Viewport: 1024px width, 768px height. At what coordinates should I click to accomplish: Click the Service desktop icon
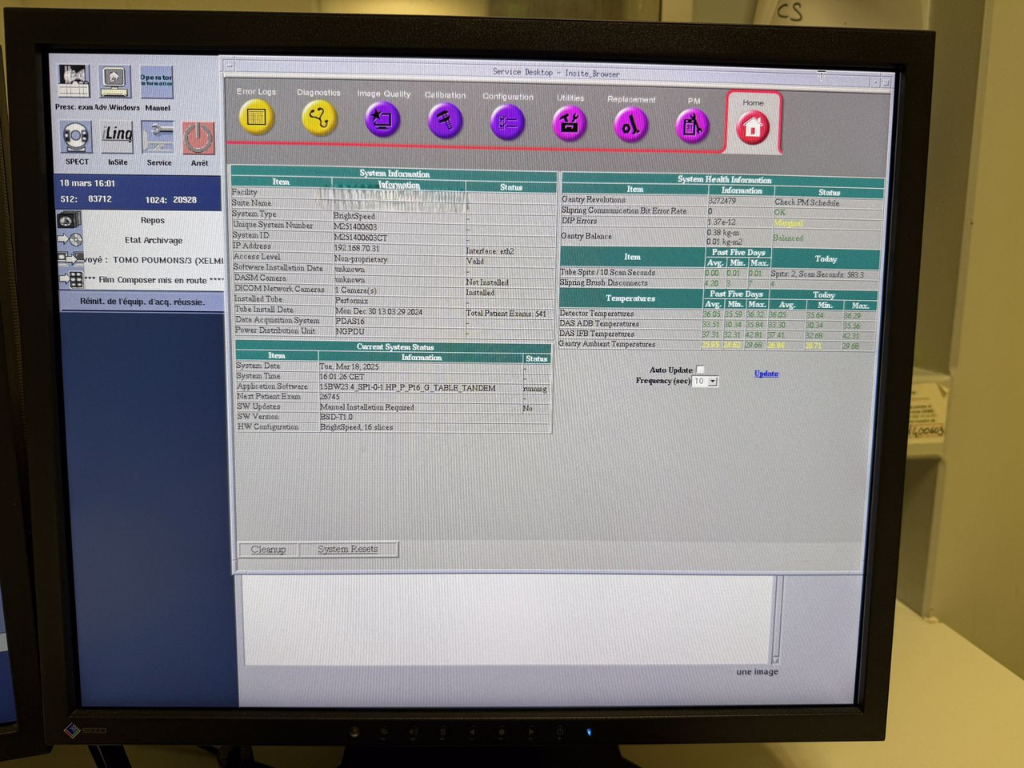[158, 137]
